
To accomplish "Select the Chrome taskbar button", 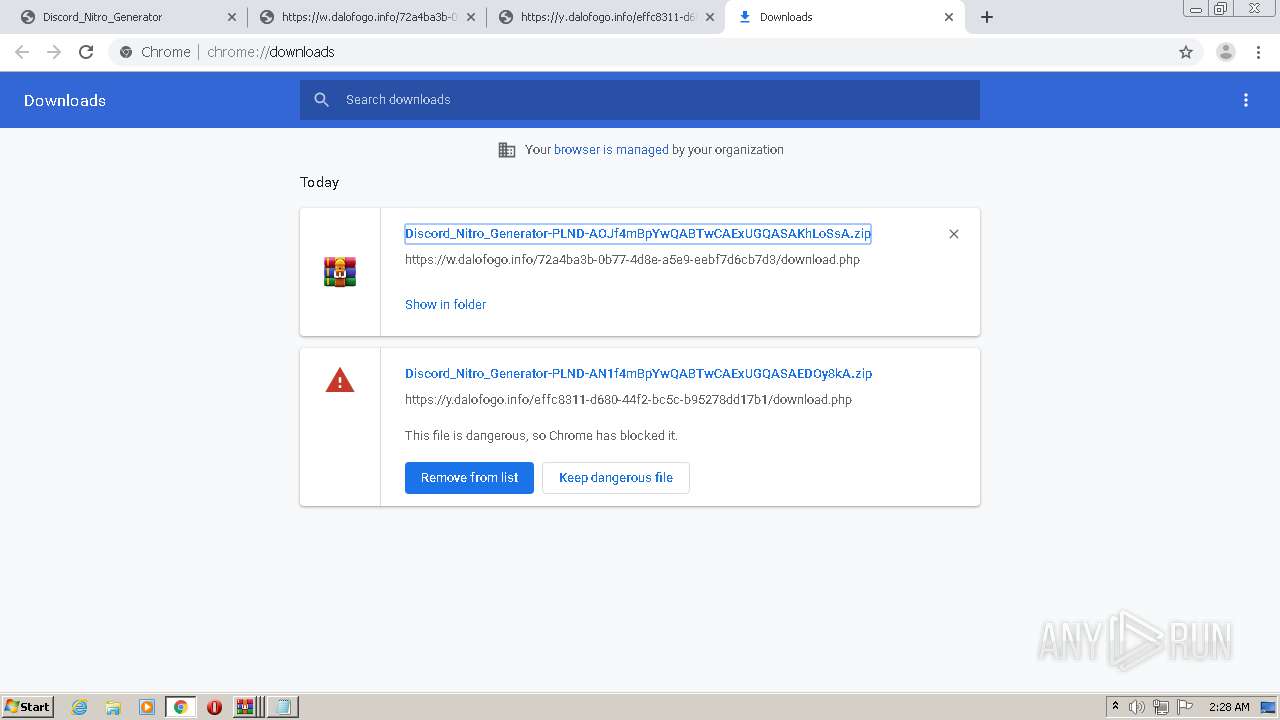I will coord(181,707).
